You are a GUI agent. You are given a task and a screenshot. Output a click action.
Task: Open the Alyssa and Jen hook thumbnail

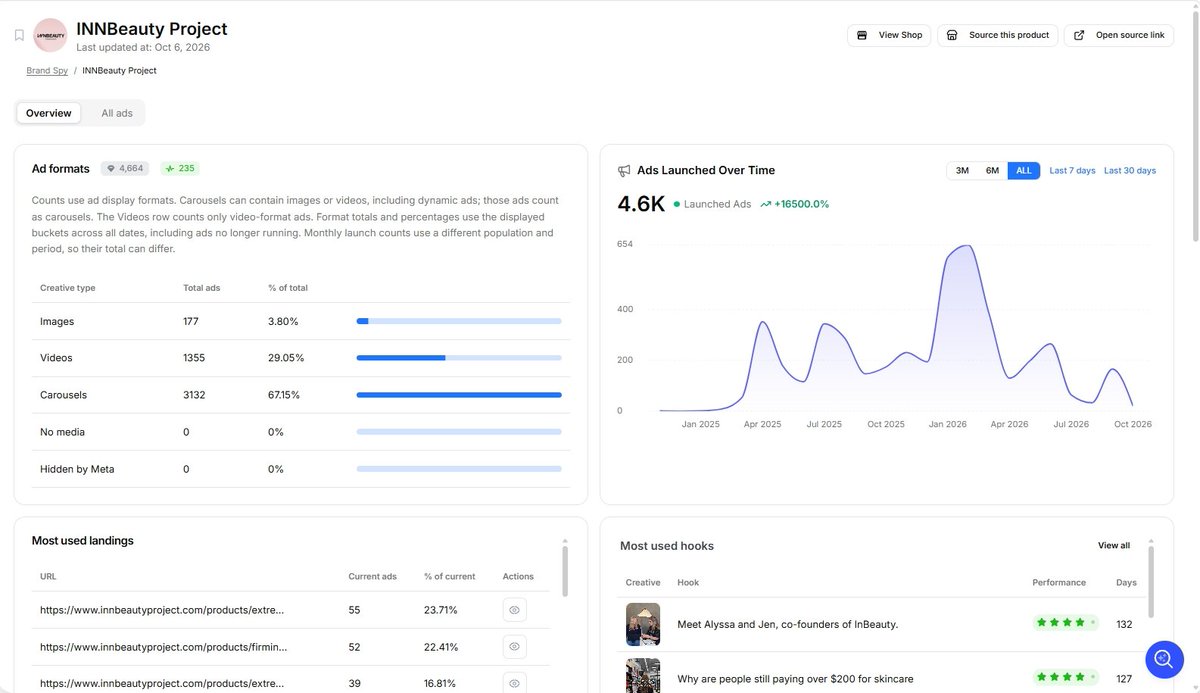click(x=643, y=624)
